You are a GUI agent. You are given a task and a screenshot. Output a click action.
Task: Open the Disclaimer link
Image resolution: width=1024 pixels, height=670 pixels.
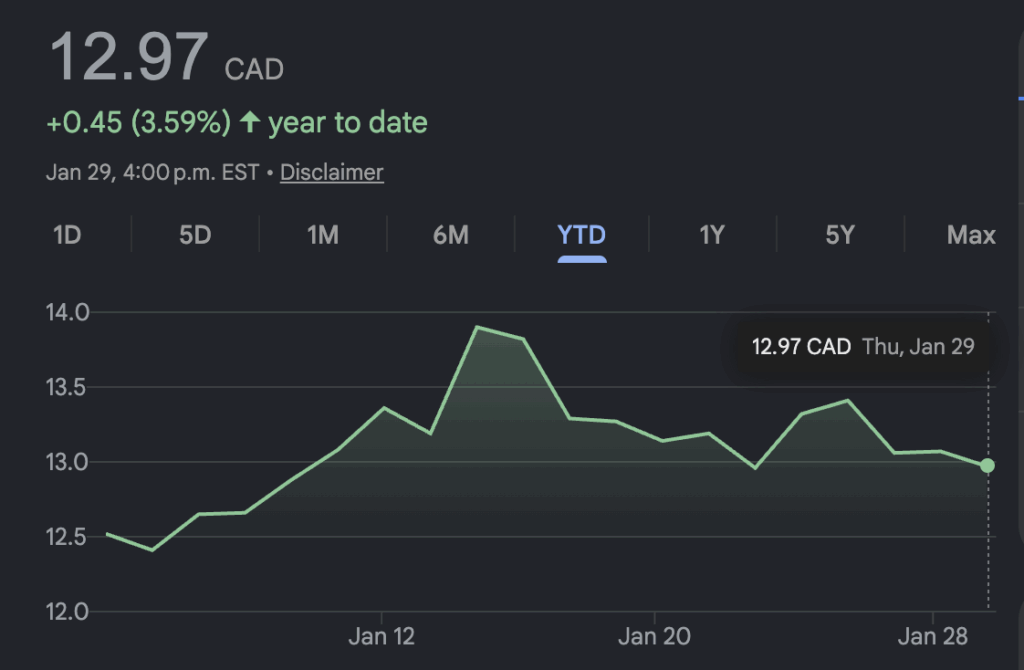click(x=331, y=172)
